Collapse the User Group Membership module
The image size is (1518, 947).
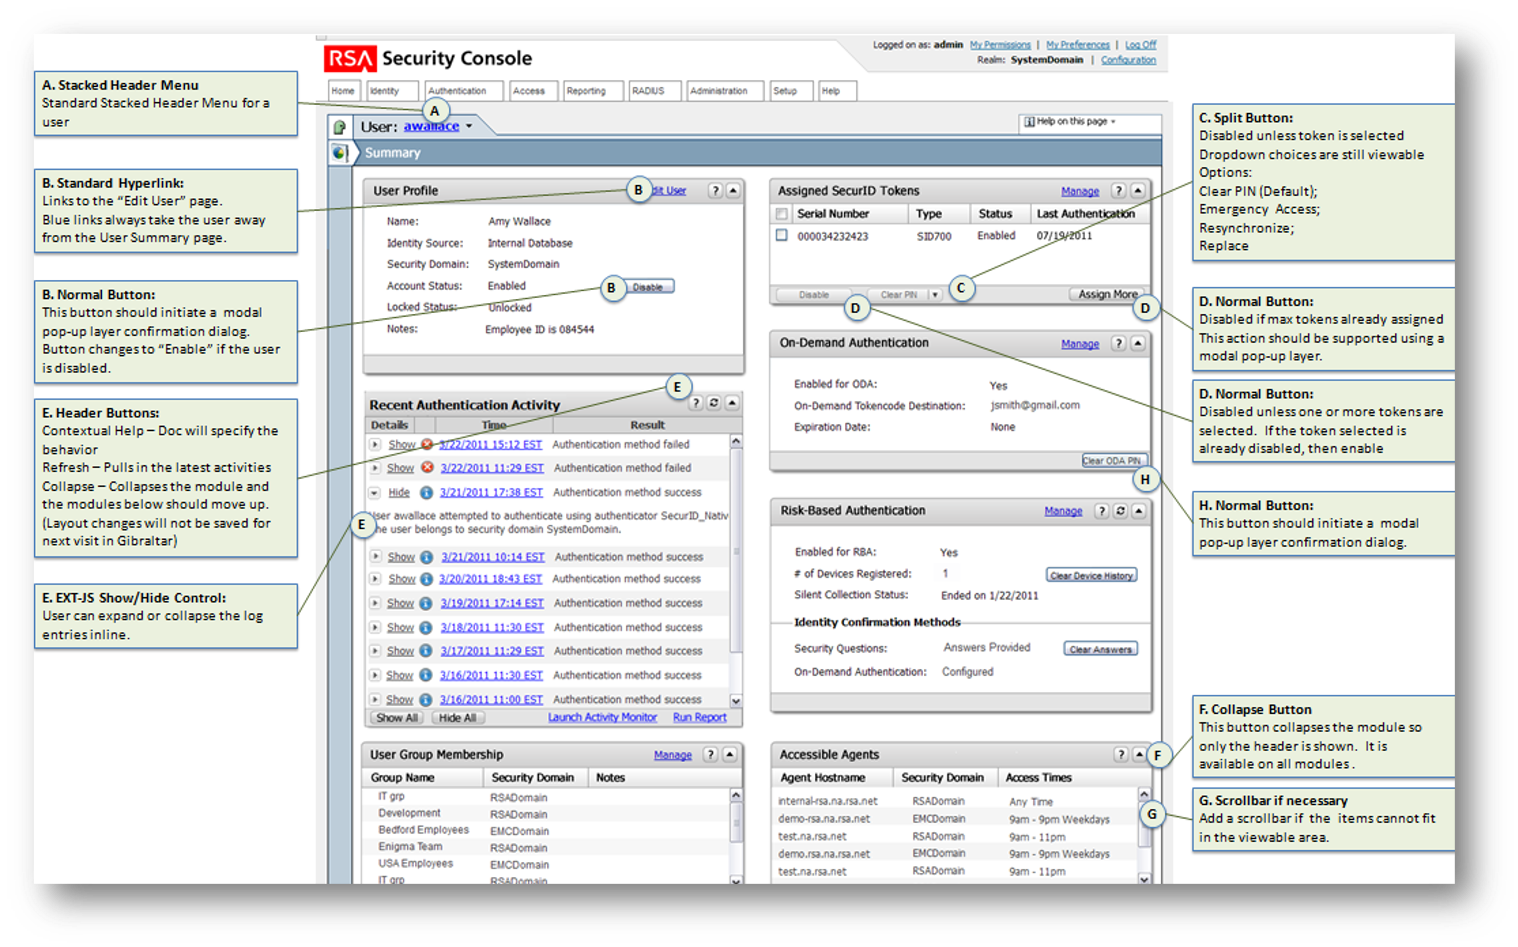point(730,755)
